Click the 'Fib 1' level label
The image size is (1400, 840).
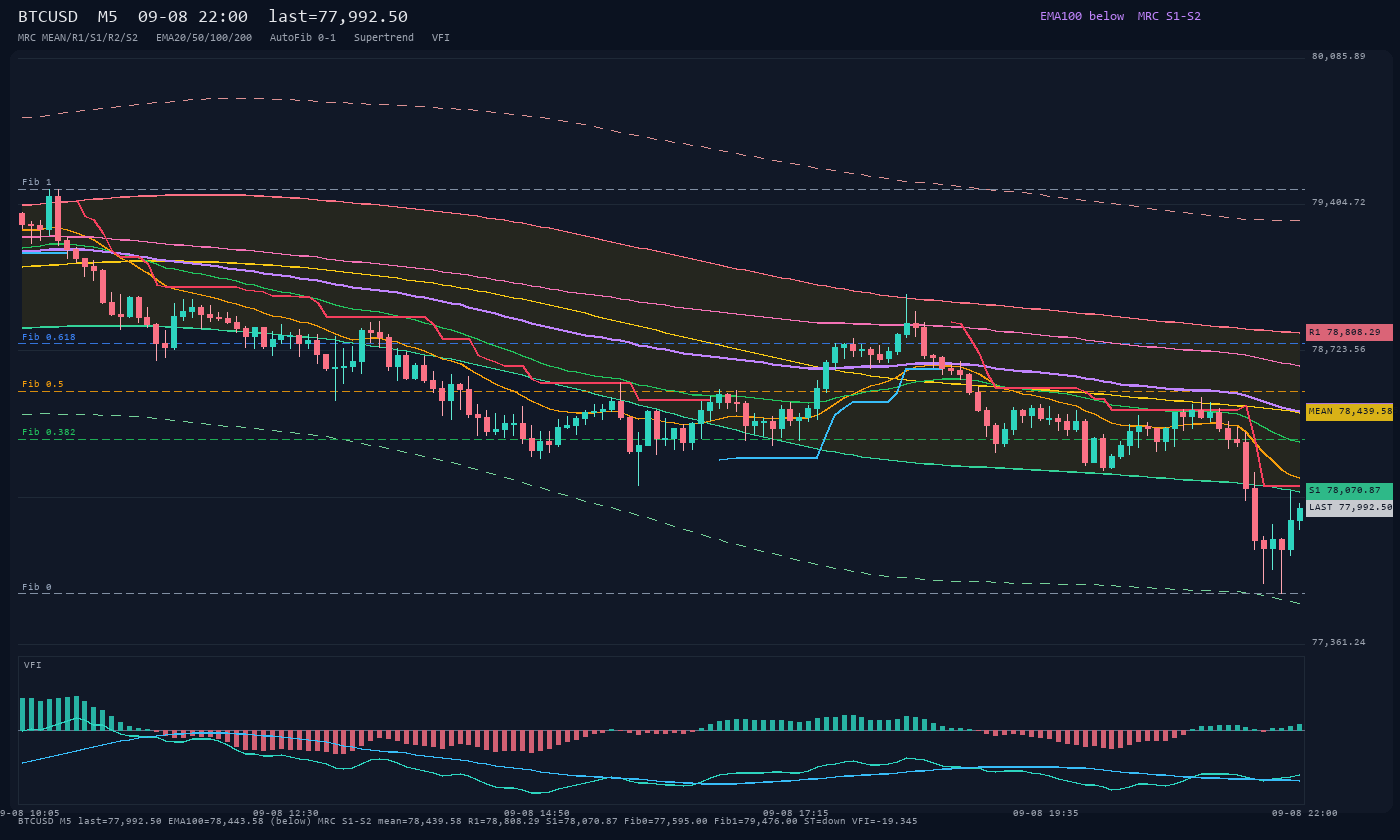pos(37,182)
